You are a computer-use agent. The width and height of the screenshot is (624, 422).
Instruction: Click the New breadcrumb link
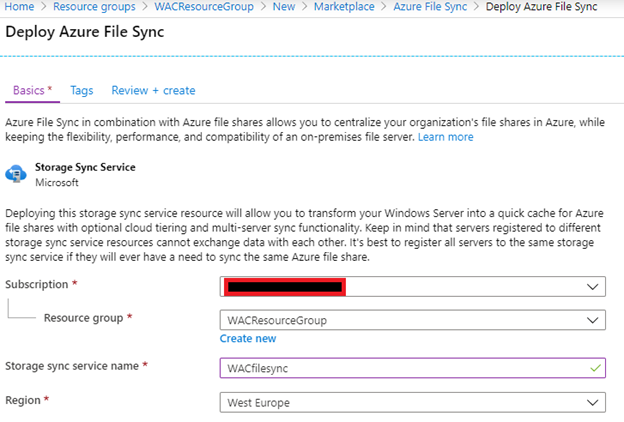pyautogui.click(x=284, y=6)
